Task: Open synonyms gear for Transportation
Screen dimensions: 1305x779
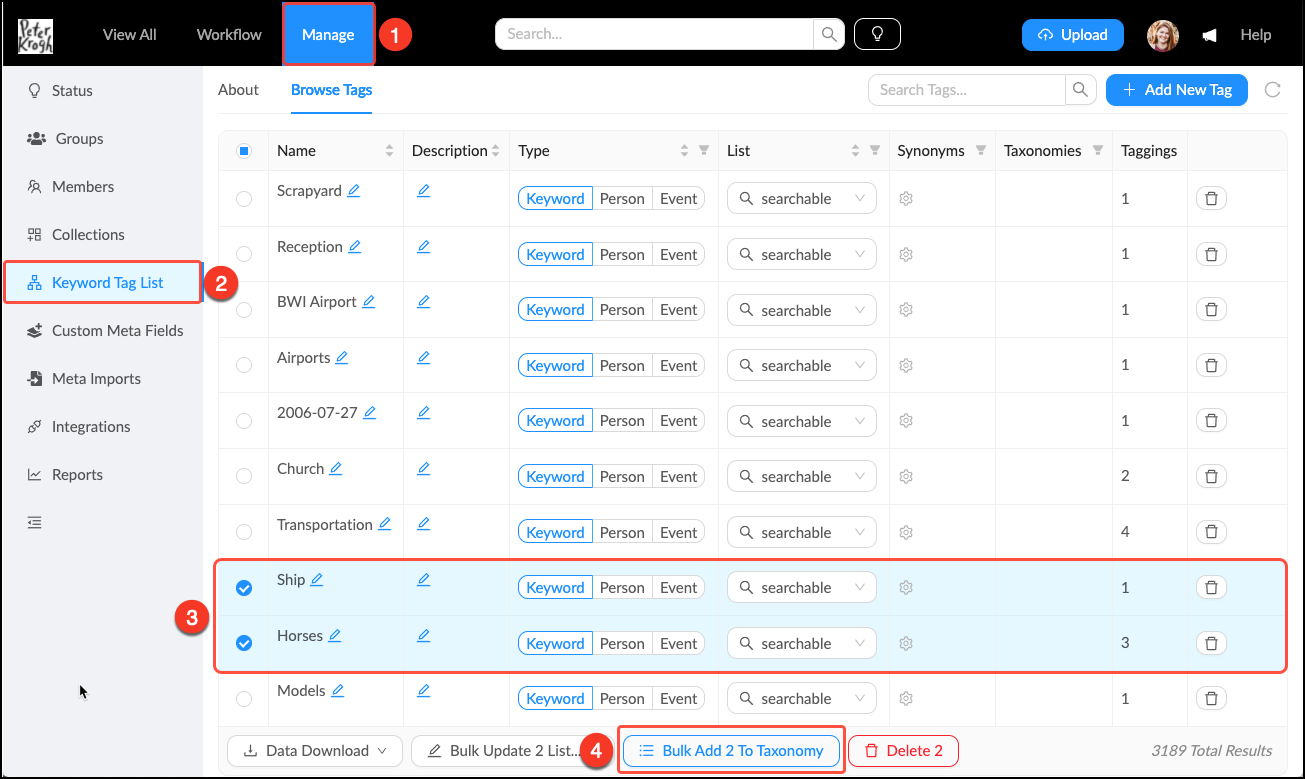Action: pyautogui.click(x=906, y=532)
